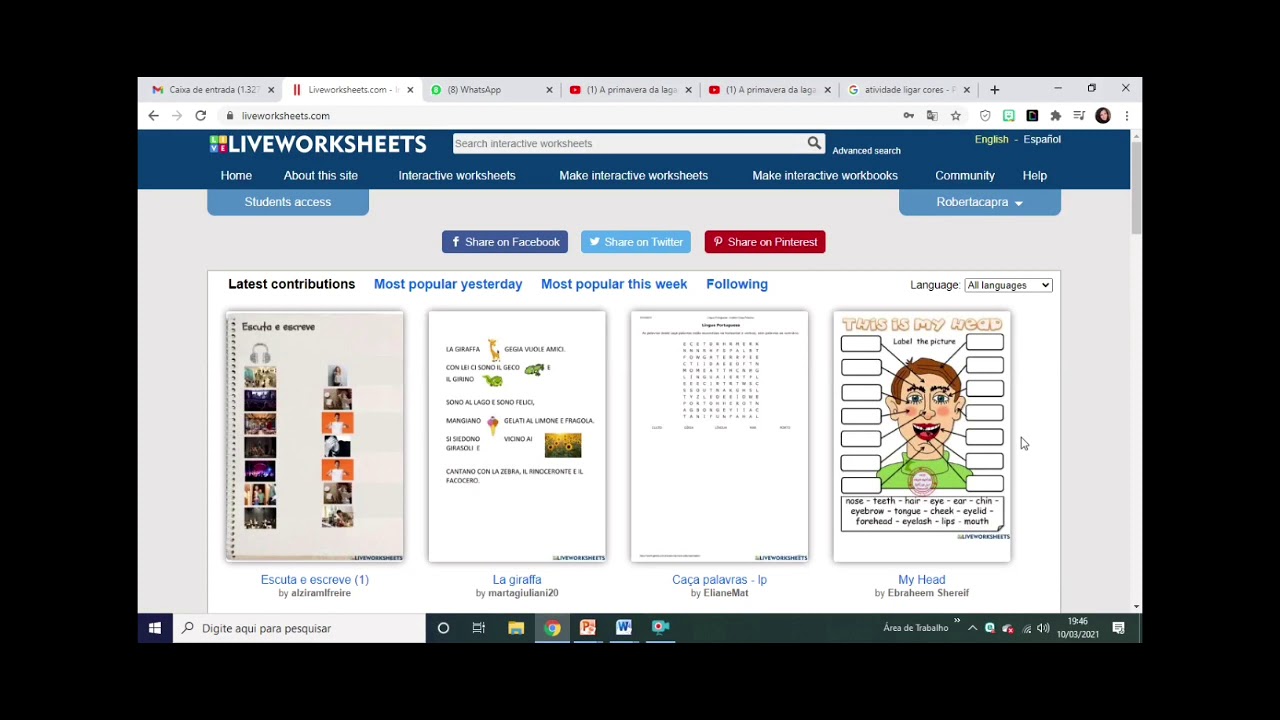Open Interactive worksheets menu
This screenshot has height=720, width=1280.
pos(457,176)
